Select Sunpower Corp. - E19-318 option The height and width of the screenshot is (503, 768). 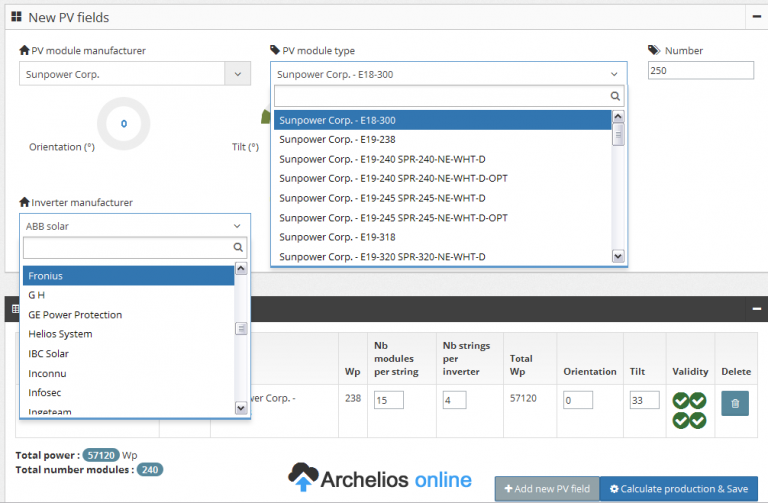coord(443,237)
